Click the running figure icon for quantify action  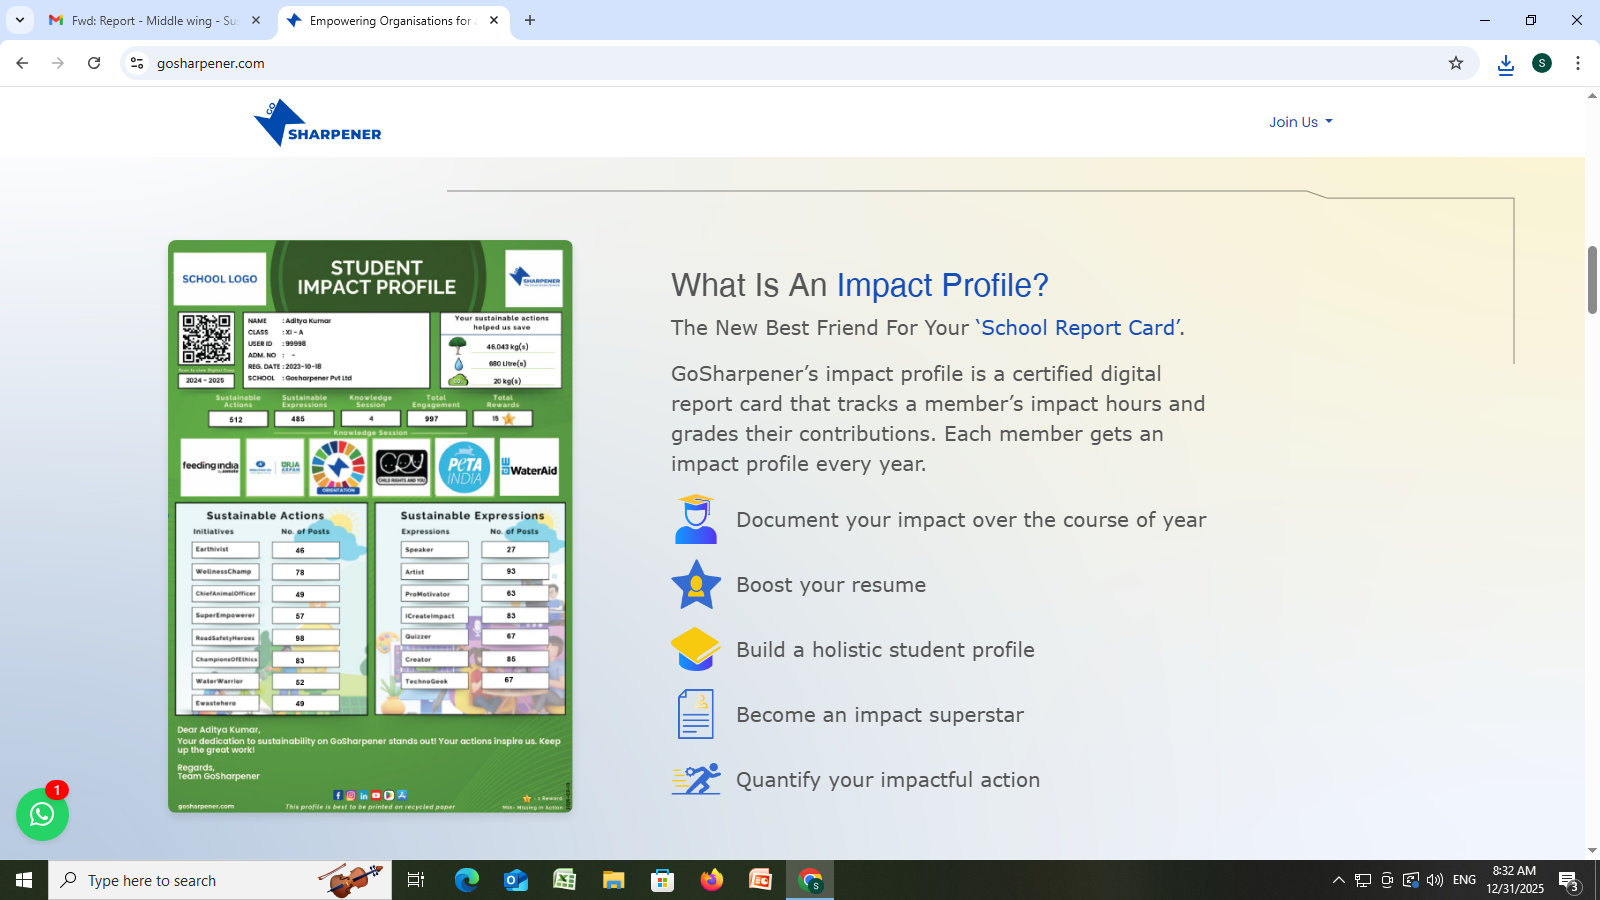[696, 779]
